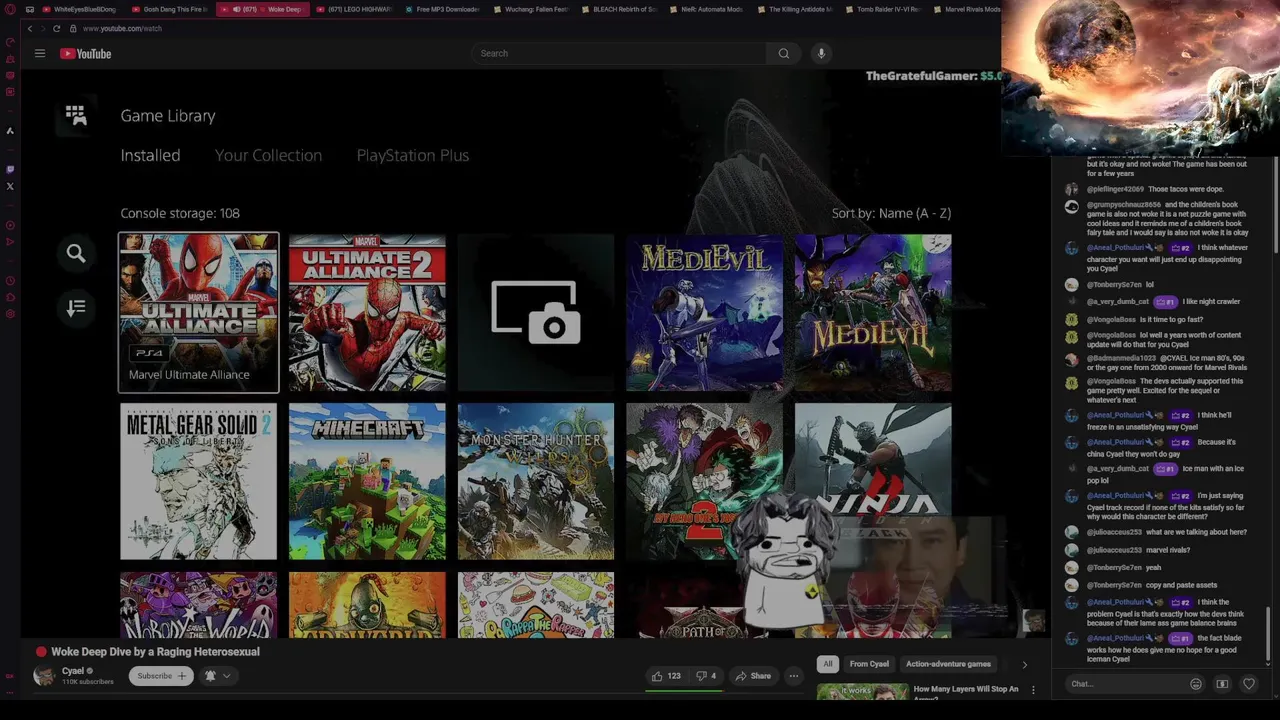The width and height of the screenshot is (1280, 720).
Task: Open How Many Layers suggested video thumbnail
Action: coord(862,692)
